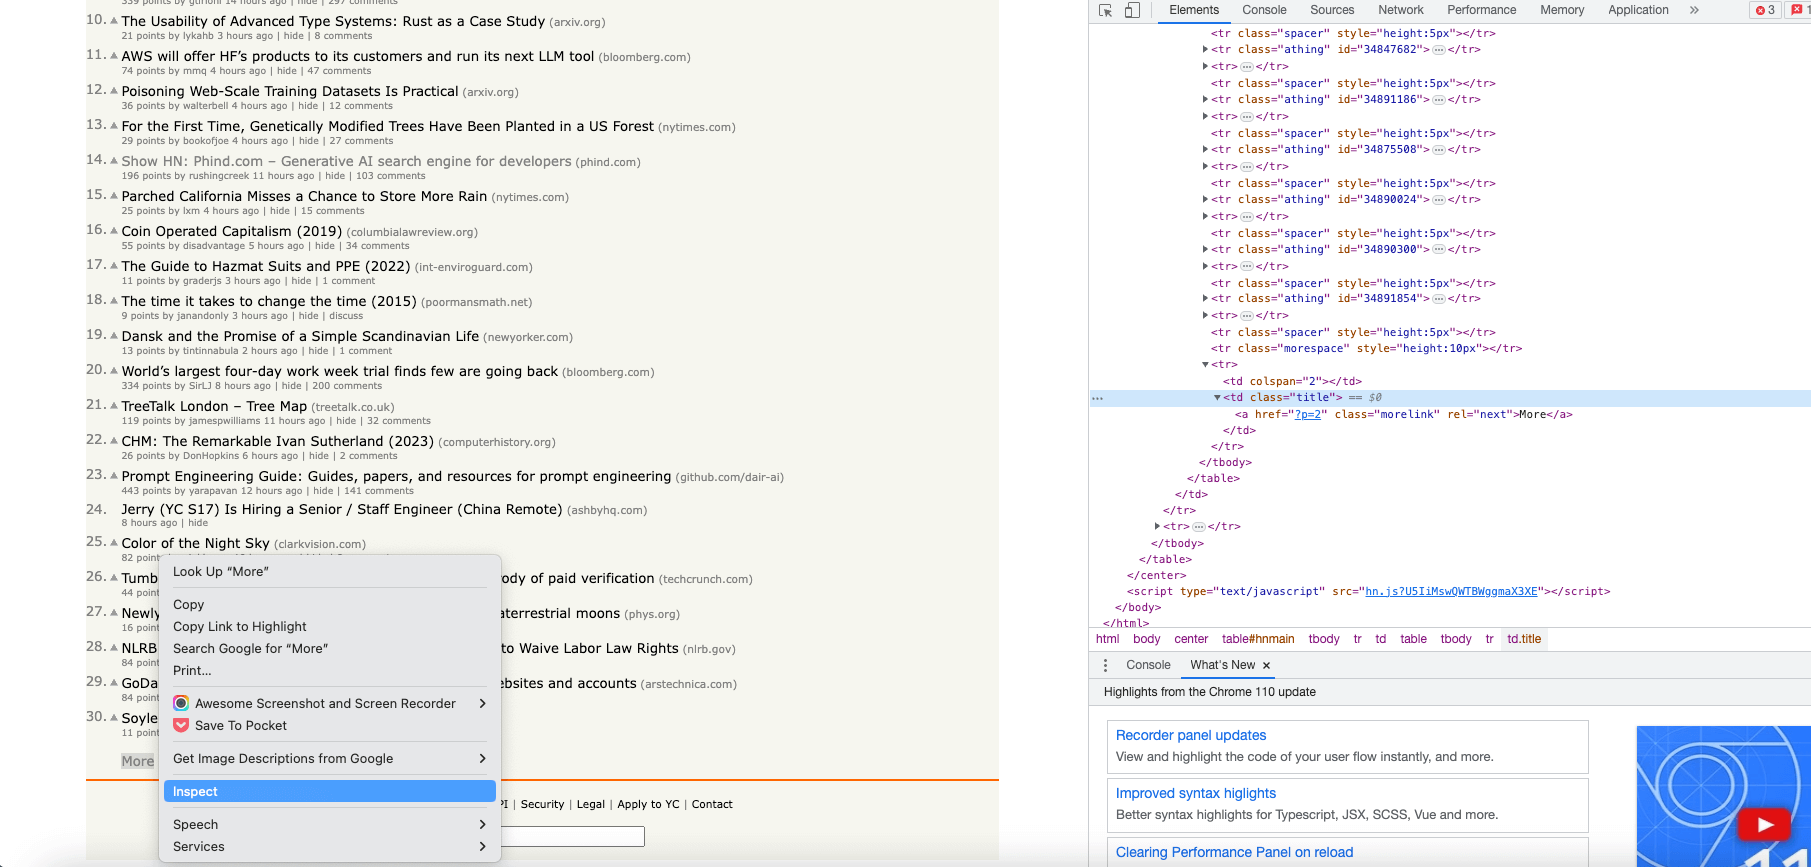This screenshot has width=1811, height=867.
Task: Click the red error count badge
Action: pos(1765,10)
